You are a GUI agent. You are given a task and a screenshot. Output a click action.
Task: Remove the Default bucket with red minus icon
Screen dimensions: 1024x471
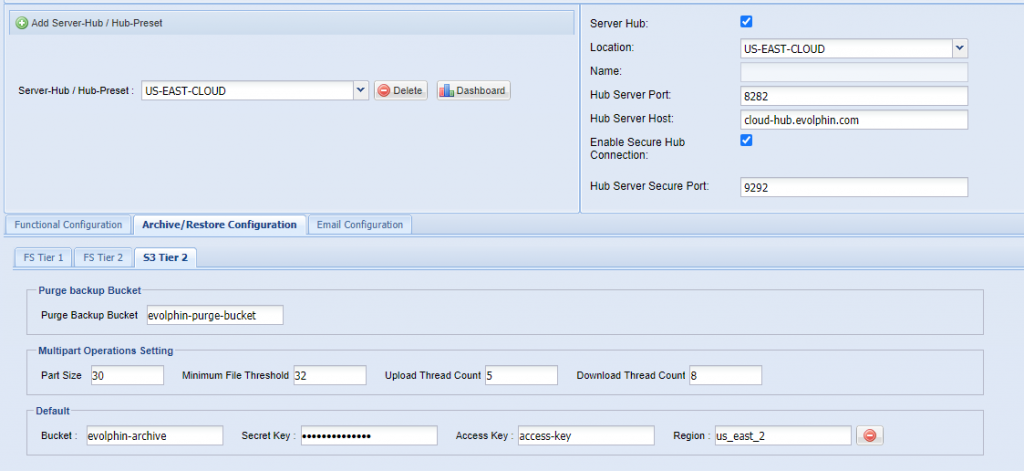(x=870, y=436)
